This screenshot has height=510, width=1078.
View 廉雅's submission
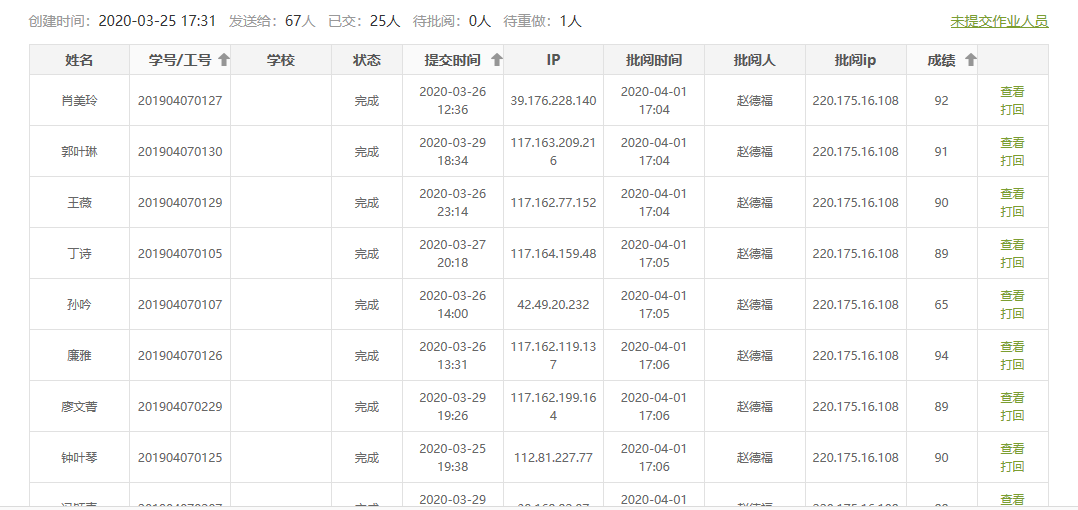[1012, 347]
